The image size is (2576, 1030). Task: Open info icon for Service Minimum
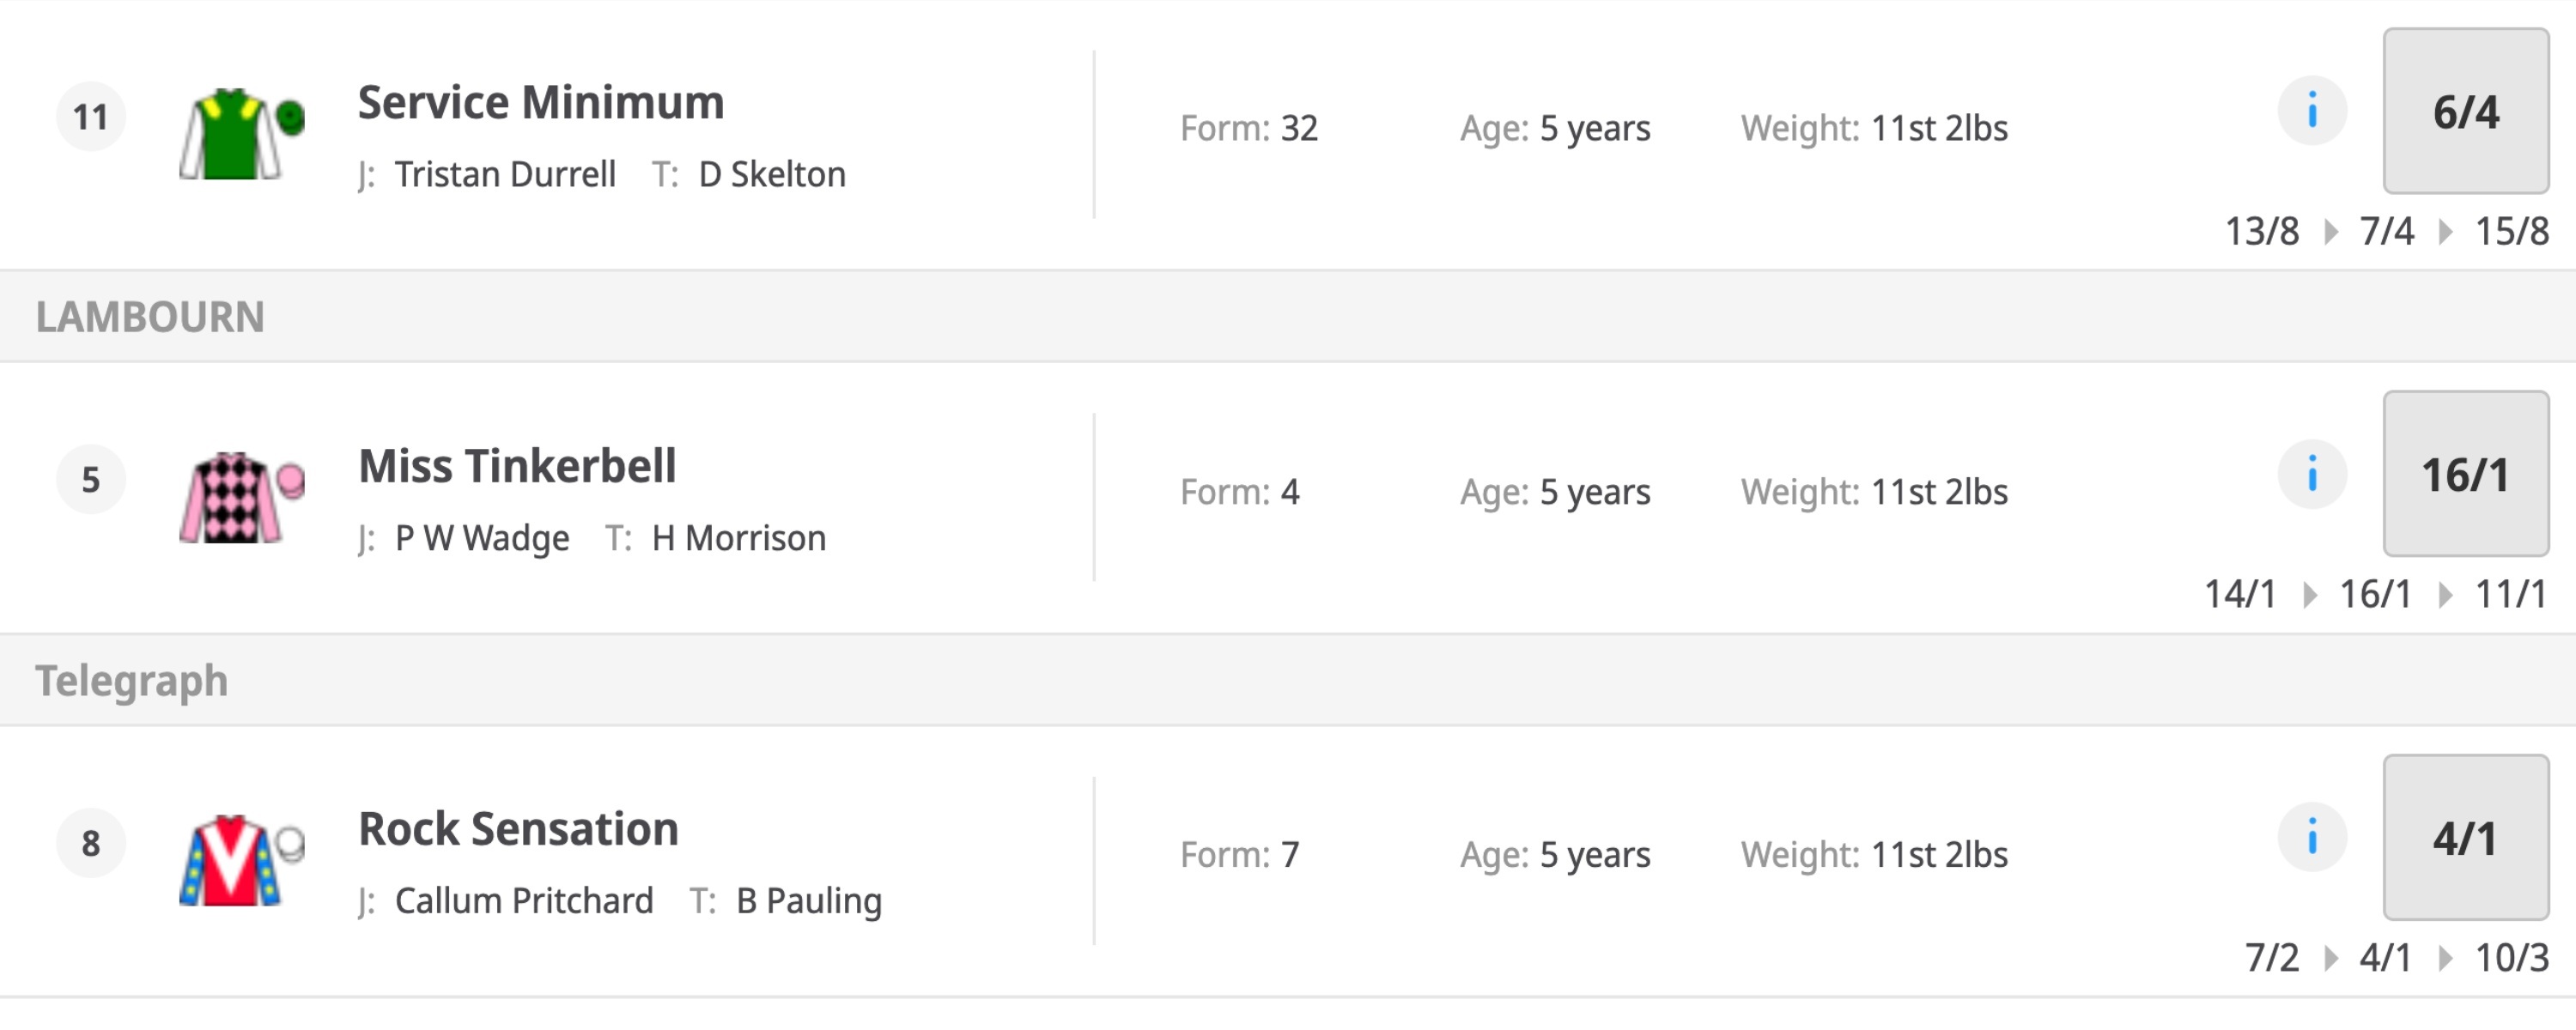pos(2311,111)
